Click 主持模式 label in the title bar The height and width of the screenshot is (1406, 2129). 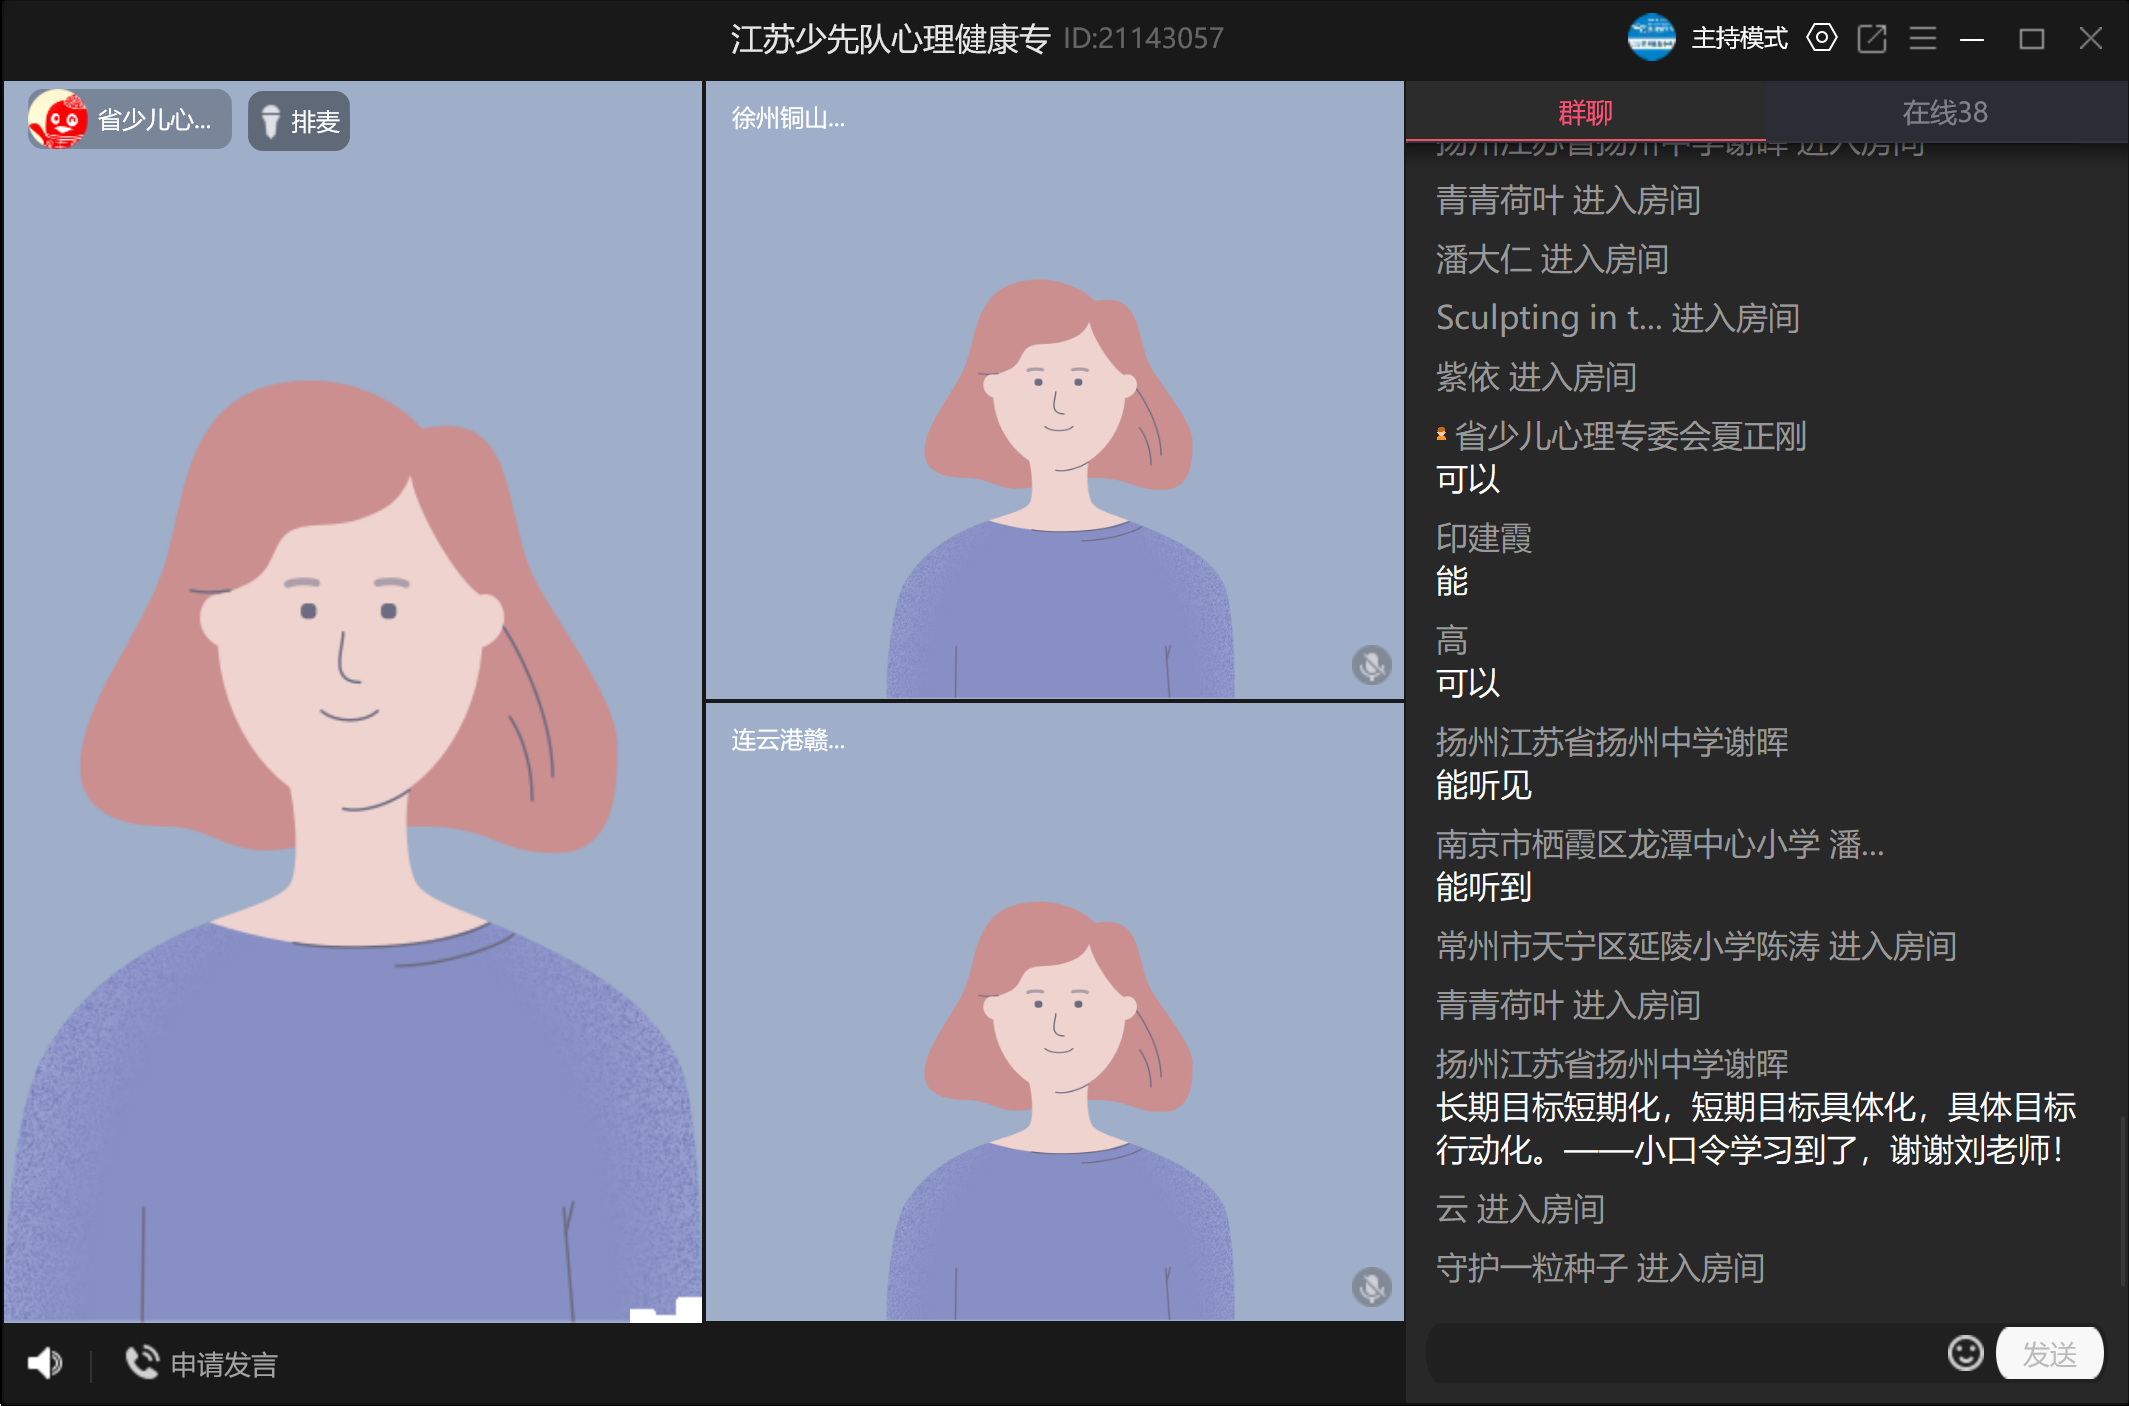pos(1739,38)
